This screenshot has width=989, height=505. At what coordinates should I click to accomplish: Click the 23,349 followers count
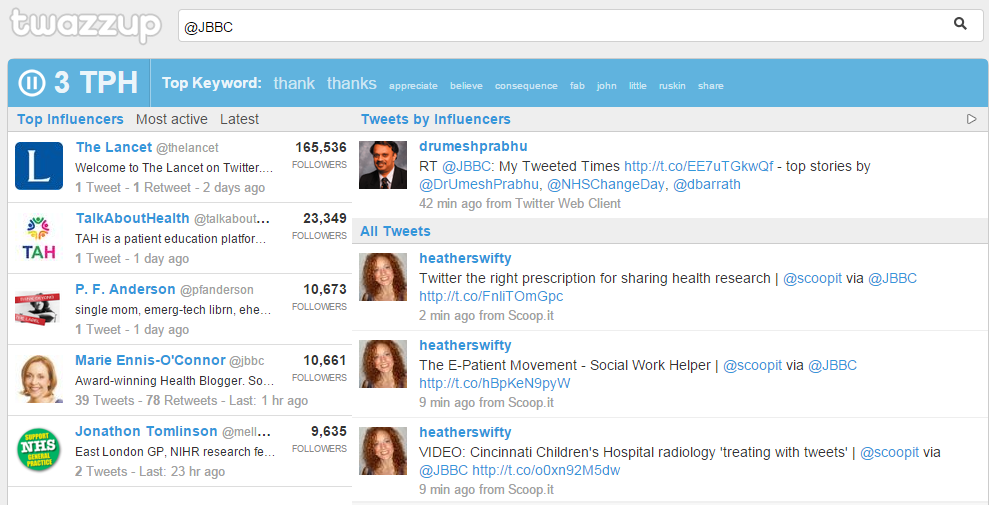coord(325,218)
